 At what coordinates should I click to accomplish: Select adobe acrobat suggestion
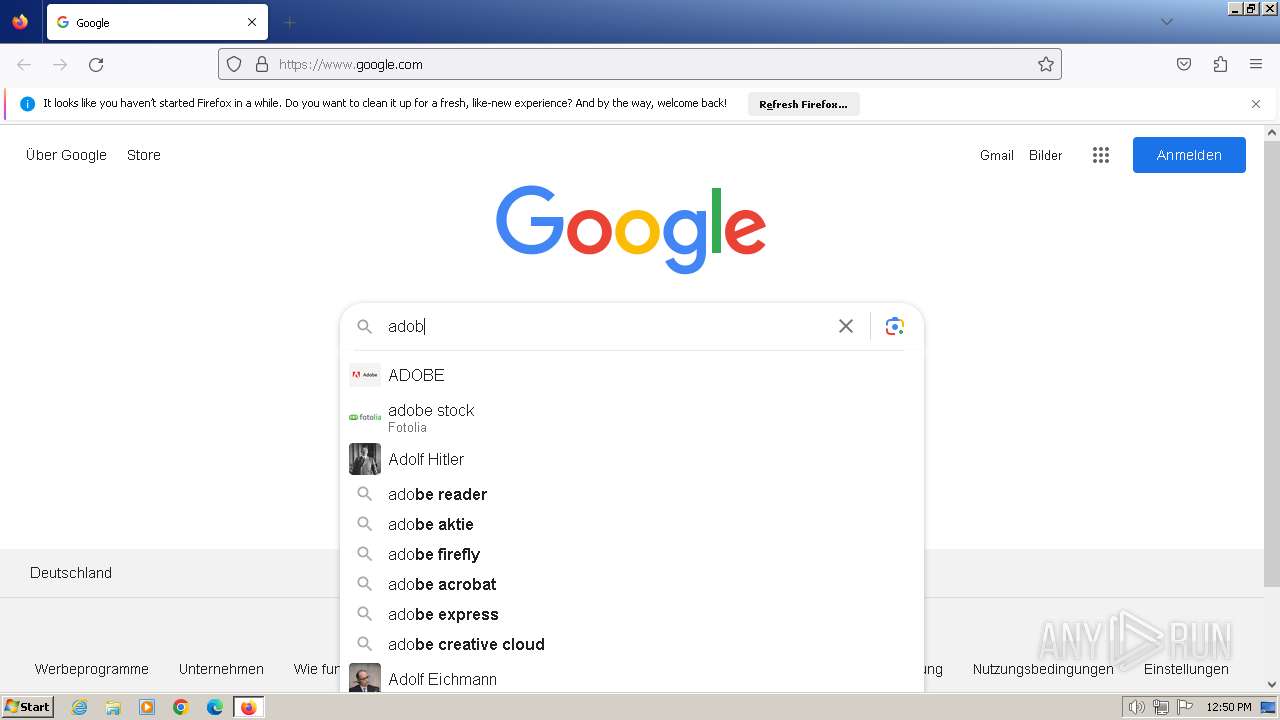(x=632, y=584)
